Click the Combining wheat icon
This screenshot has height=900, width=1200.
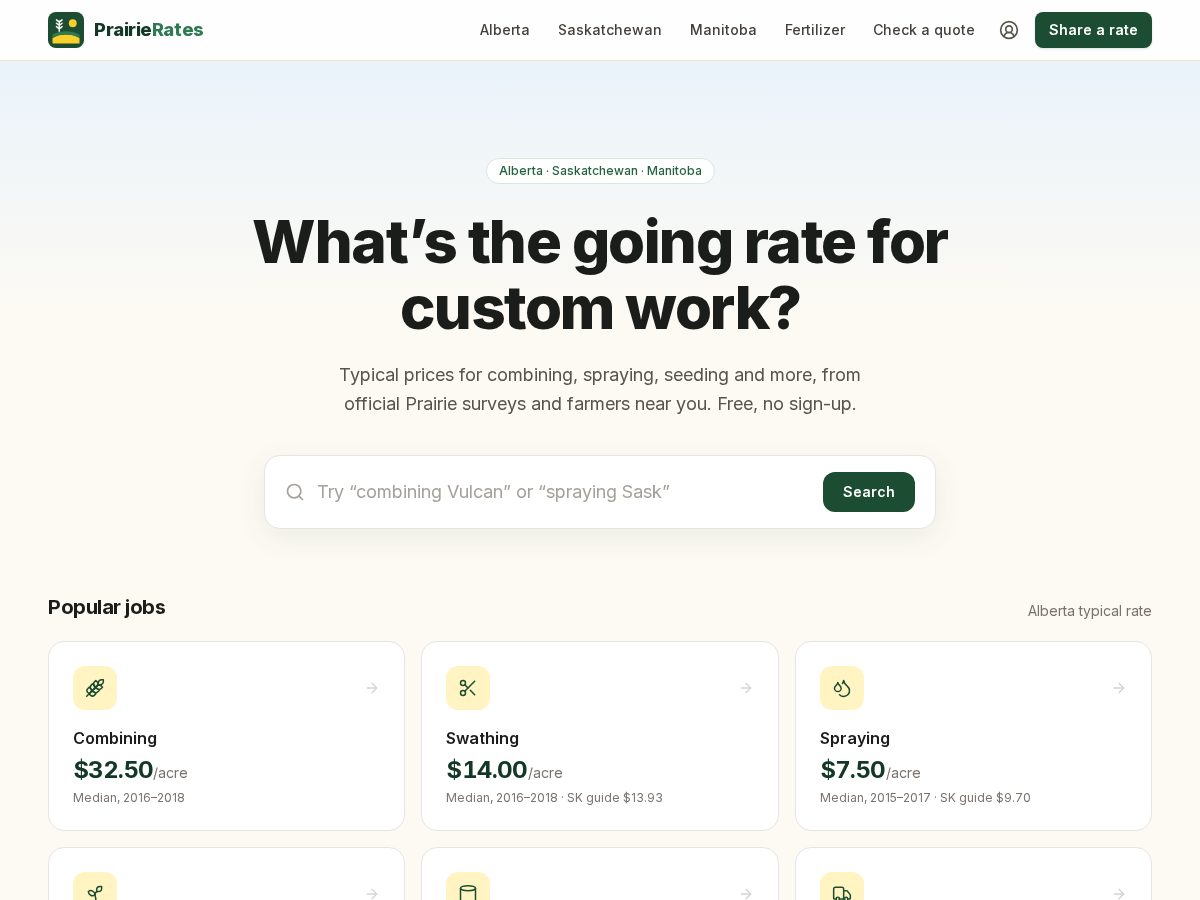[95, 688]
